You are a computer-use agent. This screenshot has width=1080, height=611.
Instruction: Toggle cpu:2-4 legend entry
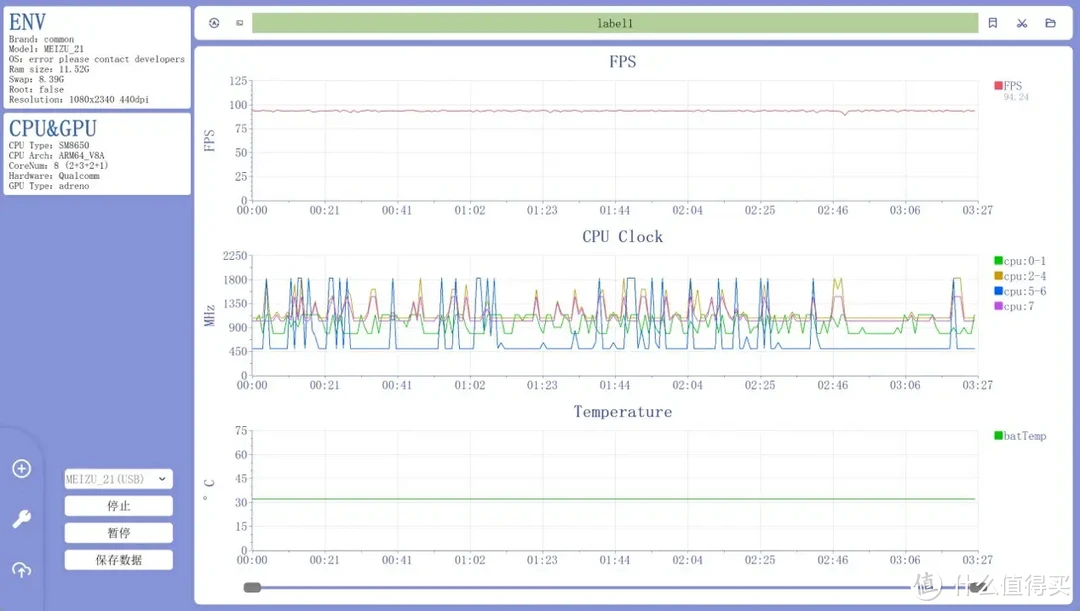(1019, 276)
